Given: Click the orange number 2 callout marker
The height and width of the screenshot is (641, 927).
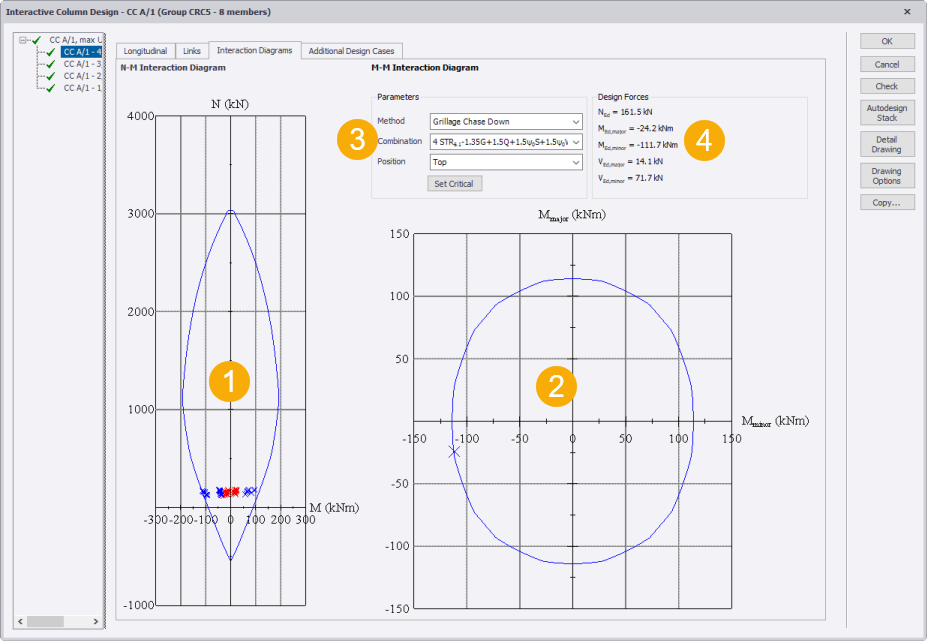Looking at the screenshot, I should click(x=556, y=385).
